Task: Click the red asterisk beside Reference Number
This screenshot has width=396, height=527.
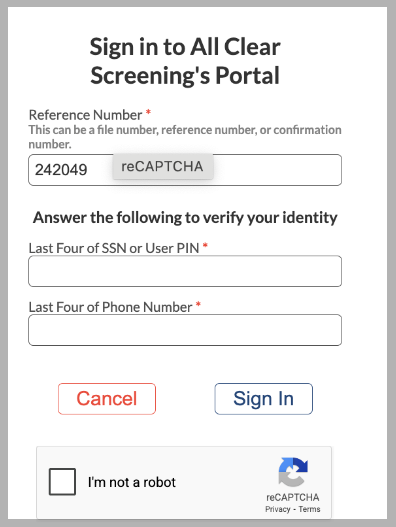Action: (148, 113)
